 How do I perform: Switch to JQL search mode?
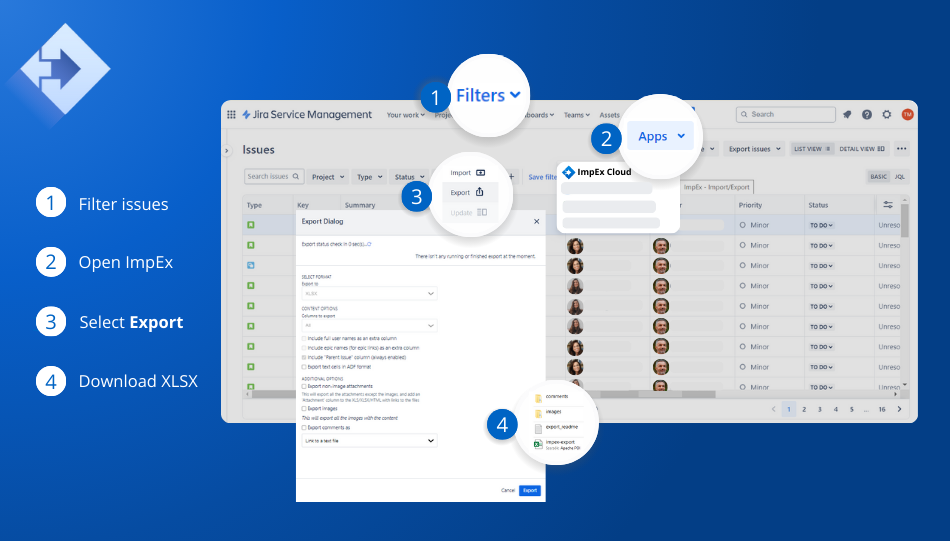(x=900, y=177)
